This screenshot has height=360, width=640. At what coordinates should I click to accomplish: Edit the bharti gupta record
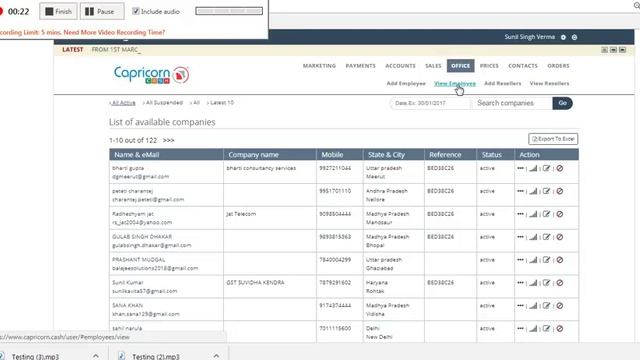[547, 168]
